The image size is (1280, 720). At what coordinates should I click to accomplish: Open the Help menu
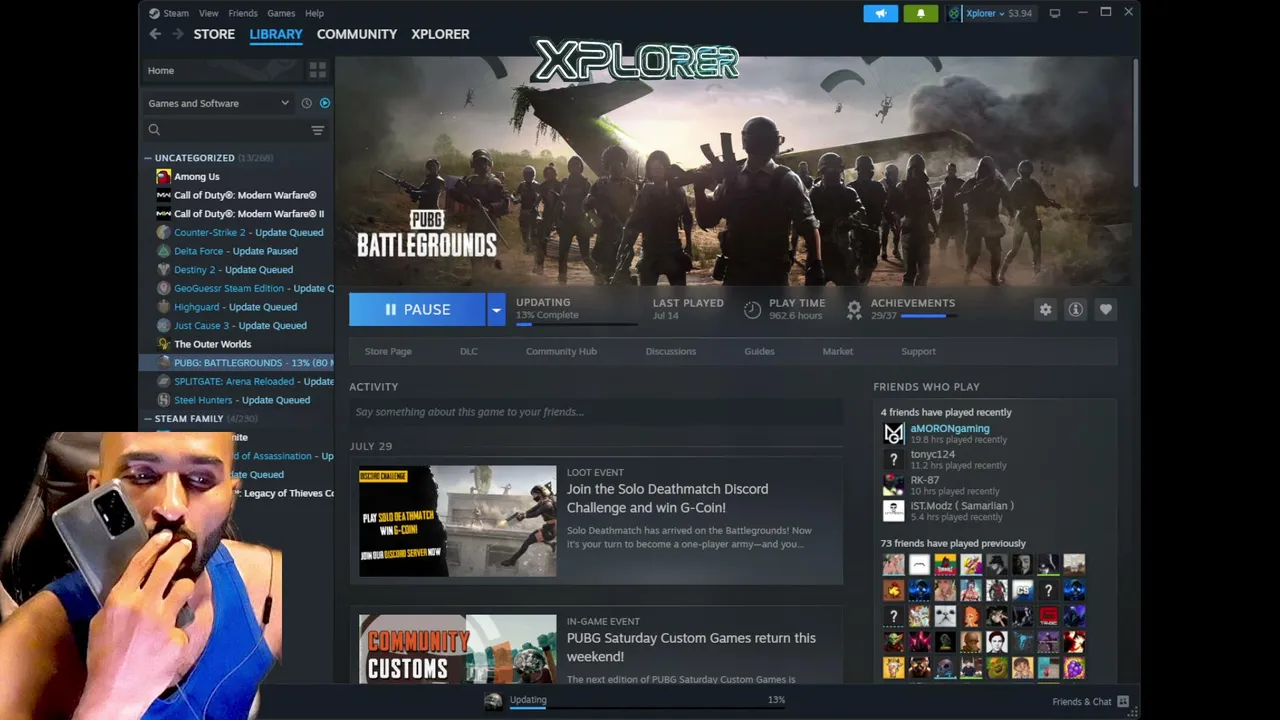314,13
